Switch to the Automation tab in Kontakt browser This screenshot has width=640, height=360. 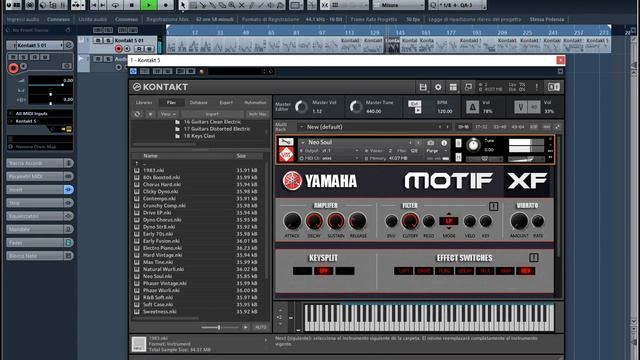click(255, 102)
